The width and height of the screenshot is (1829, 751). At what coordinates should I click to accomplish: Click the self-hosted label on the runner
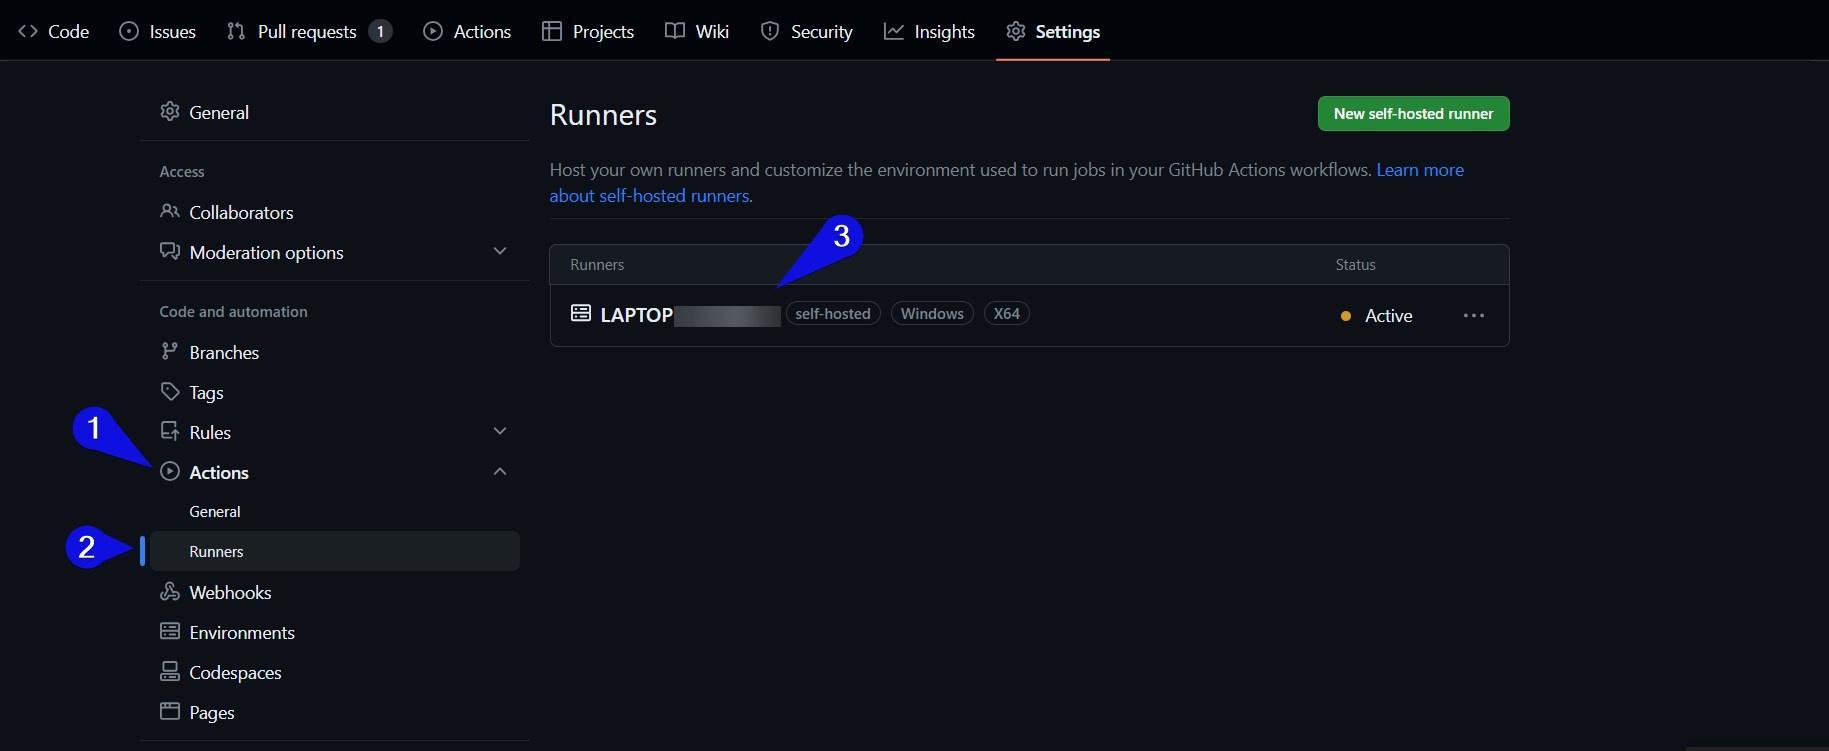832,314
